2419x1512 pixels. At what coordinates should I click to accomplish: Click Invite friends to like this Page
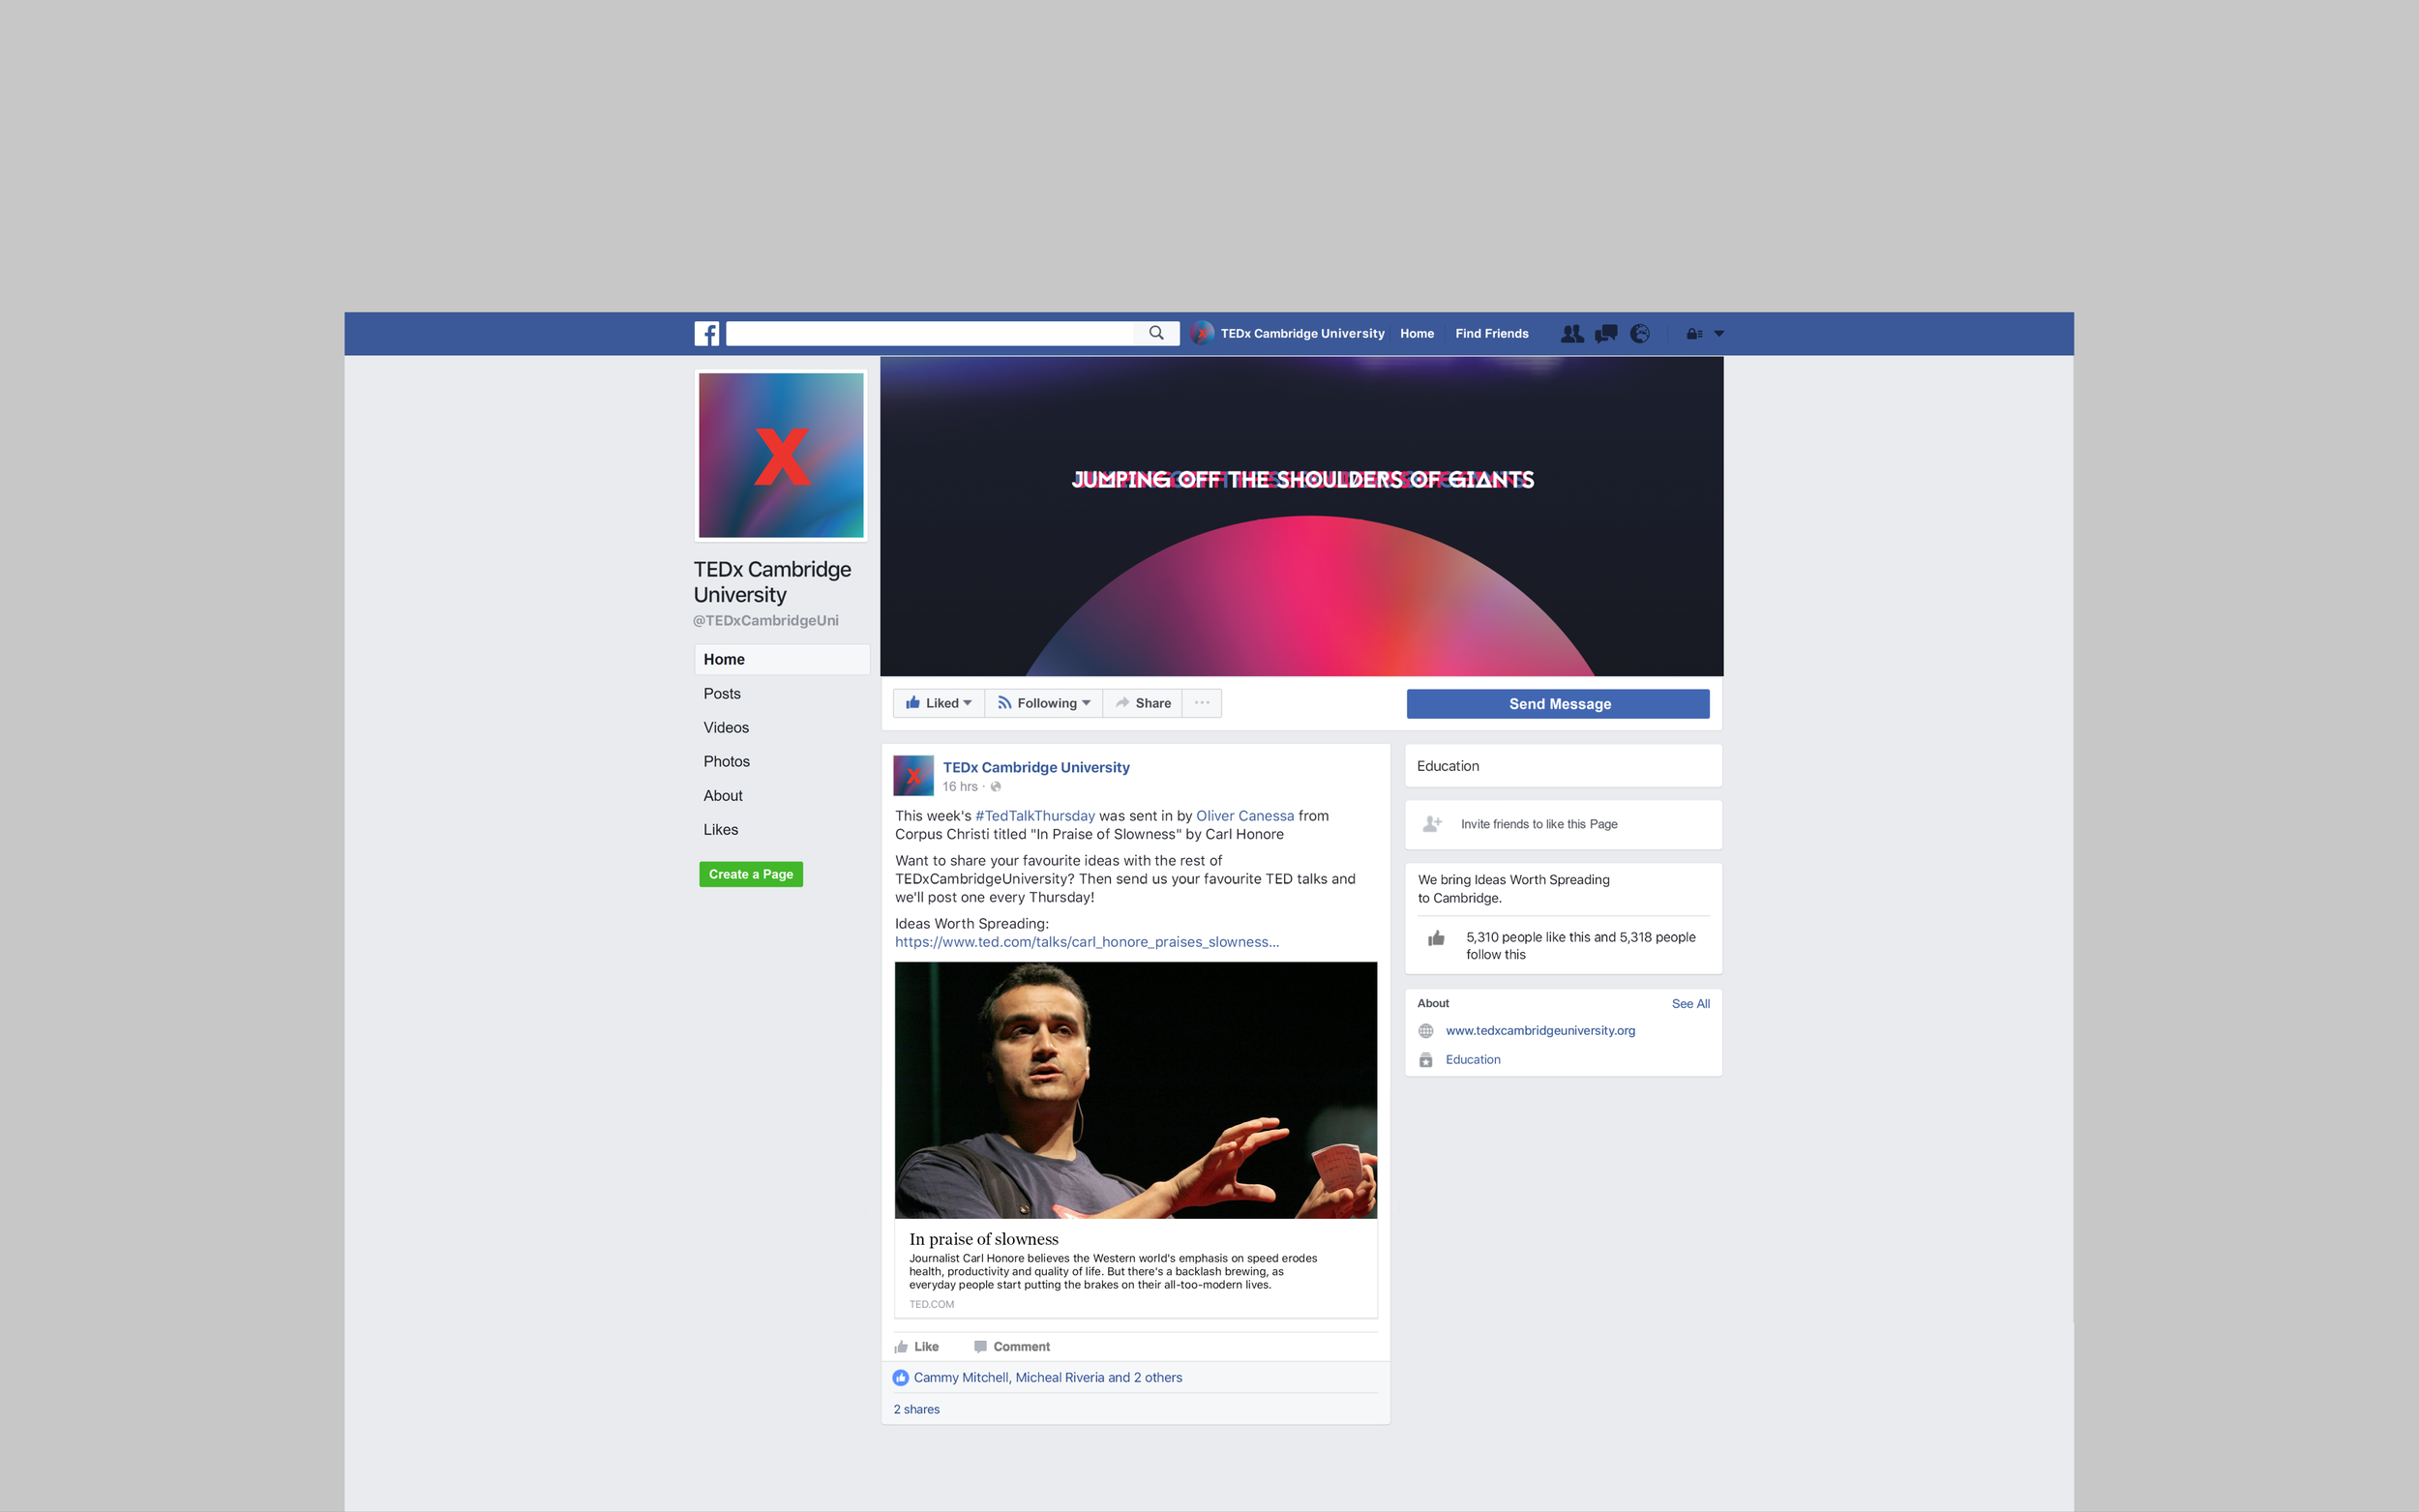click(1539, 824)
